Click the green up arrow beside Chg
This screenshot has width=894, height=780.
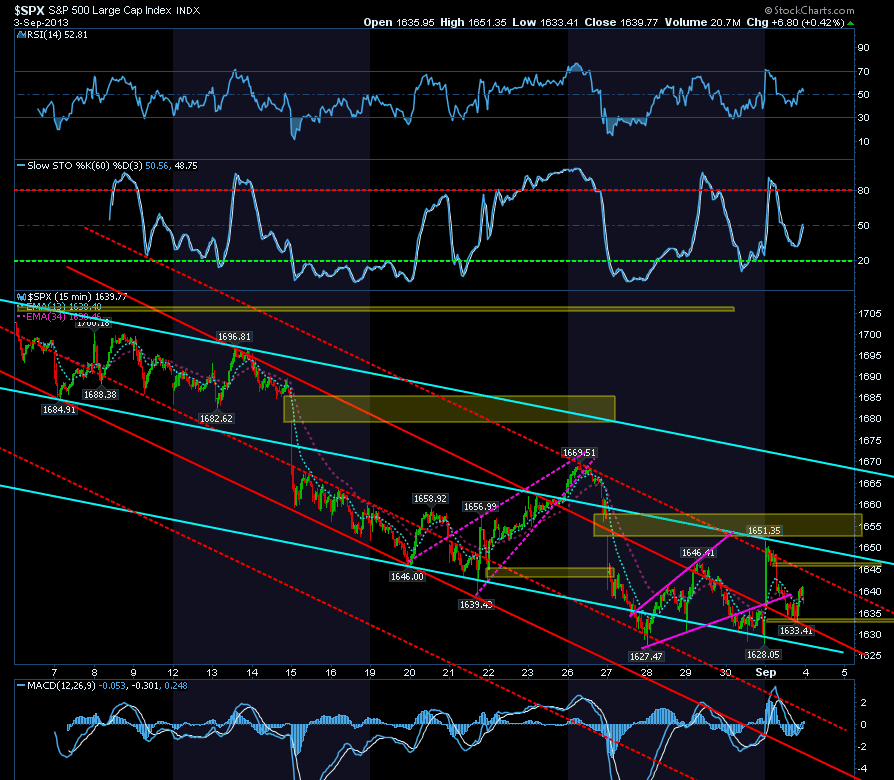[x=851, y=23]
